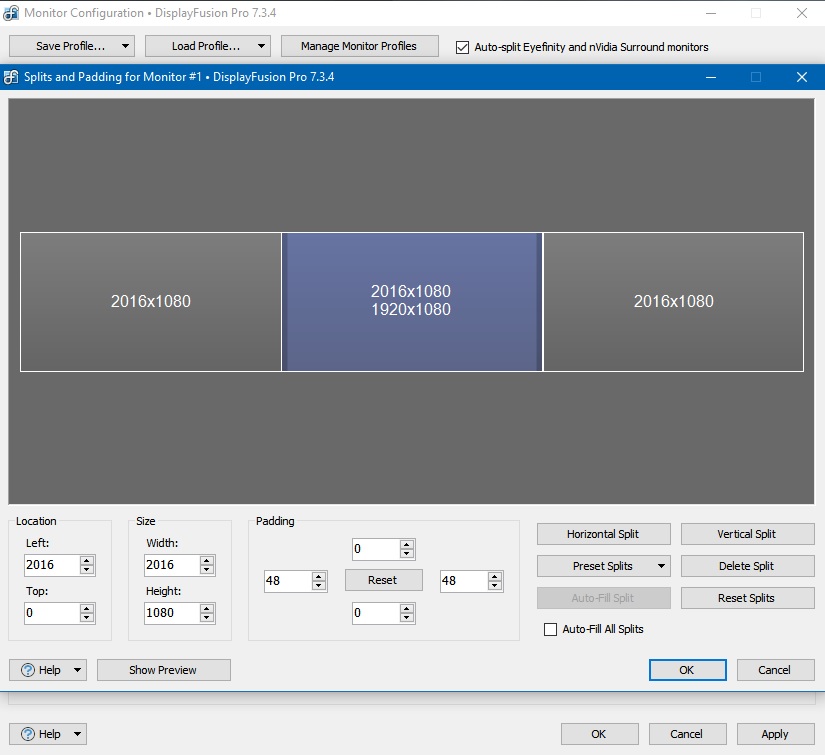Reset padding with the Reset button
This screenshot has width=825, height=755.
383,580
